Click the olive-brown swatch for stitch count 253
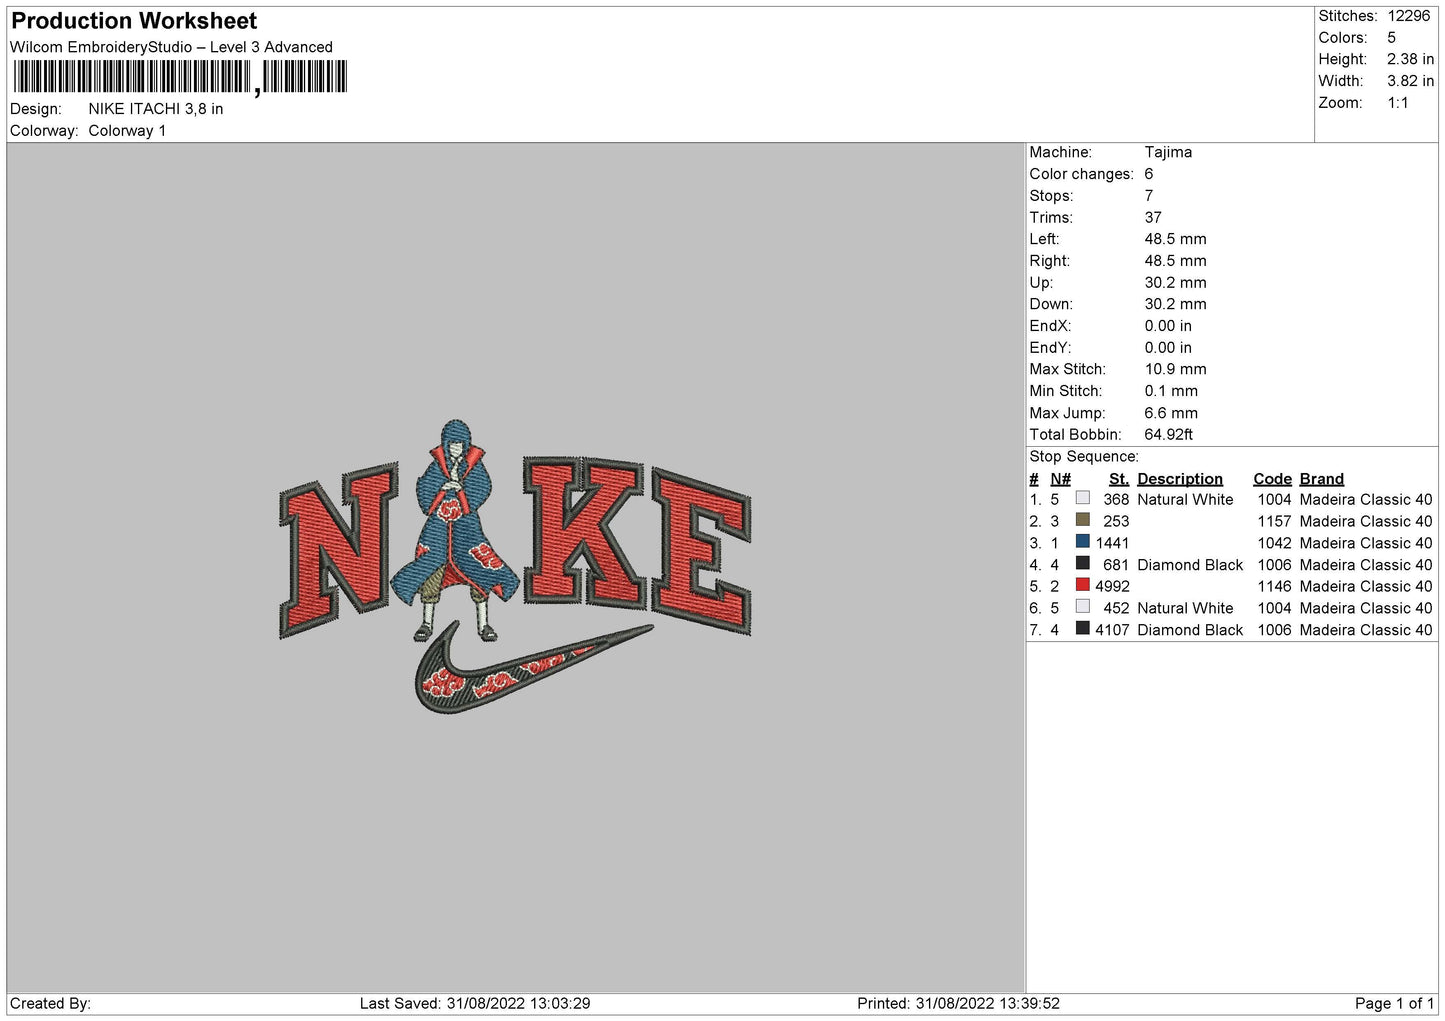Viewport: 1445px width, 1021px height. tap(1082, 520)
